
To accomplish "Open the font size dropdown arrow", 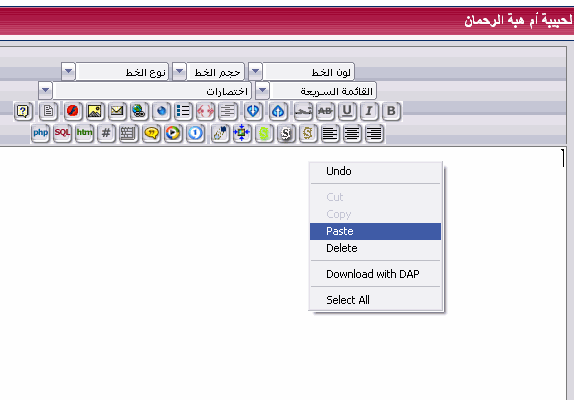I will pos(179,71).
